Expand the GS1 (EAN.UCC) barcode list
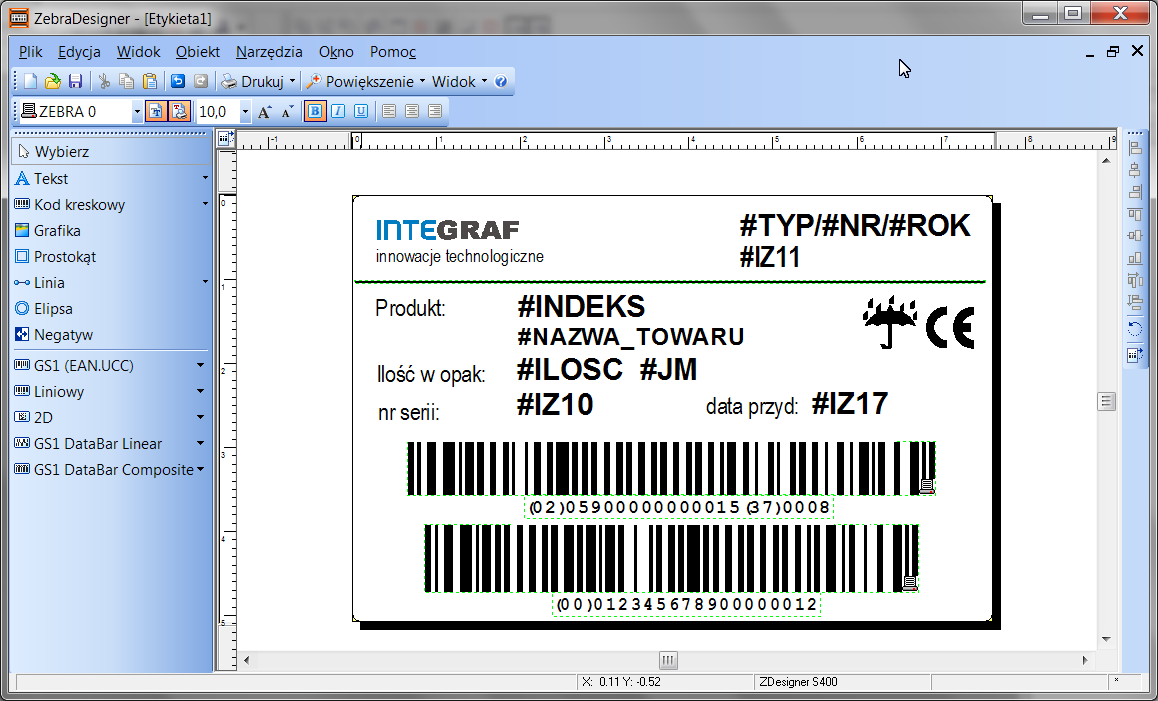 point(200,366)
